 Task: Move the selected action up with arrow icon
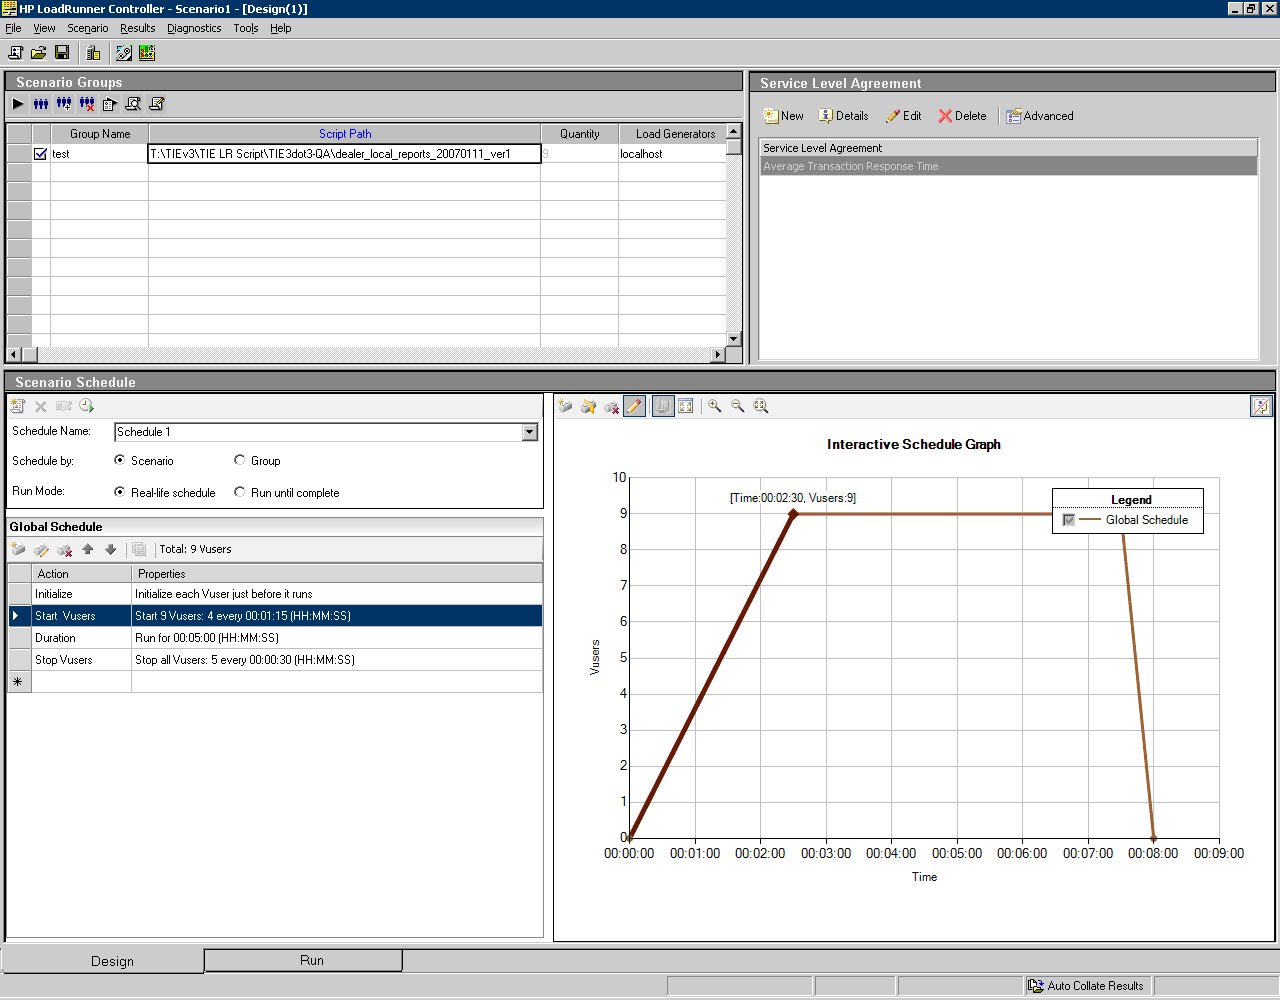tap(88, 549)
